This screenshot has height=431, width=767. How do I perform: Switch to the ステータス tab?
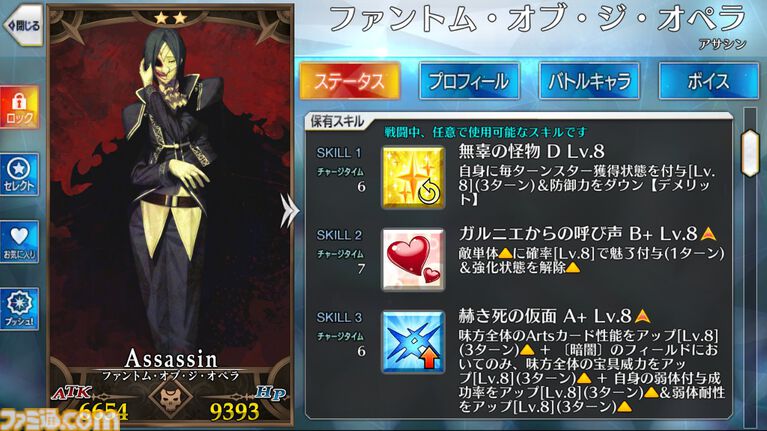[x=350, y=81]
